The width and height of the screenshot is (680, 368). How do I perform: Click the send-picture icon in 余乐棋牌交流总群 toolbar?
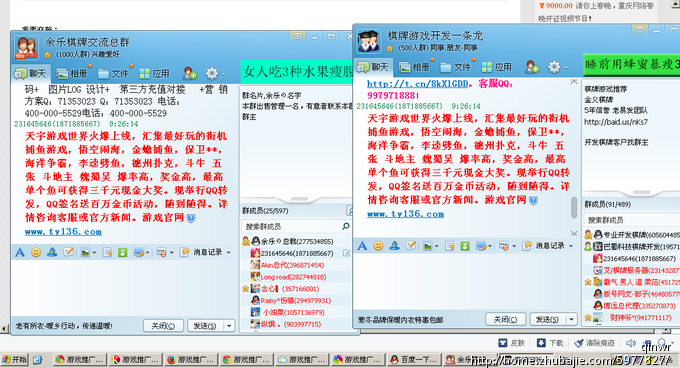coord(85,252)
